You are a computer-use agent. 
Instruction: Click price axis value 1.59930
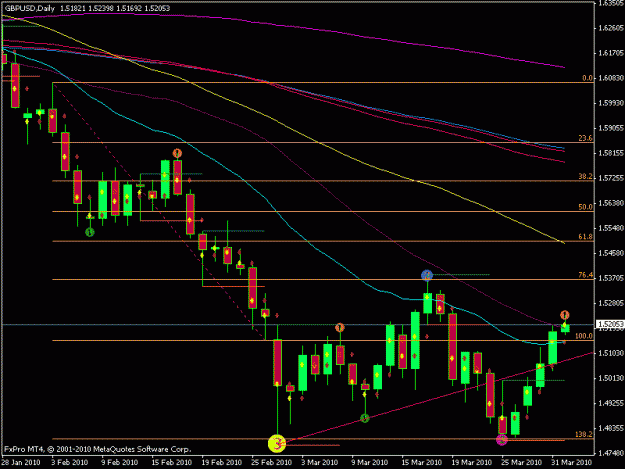coord(611,103)
